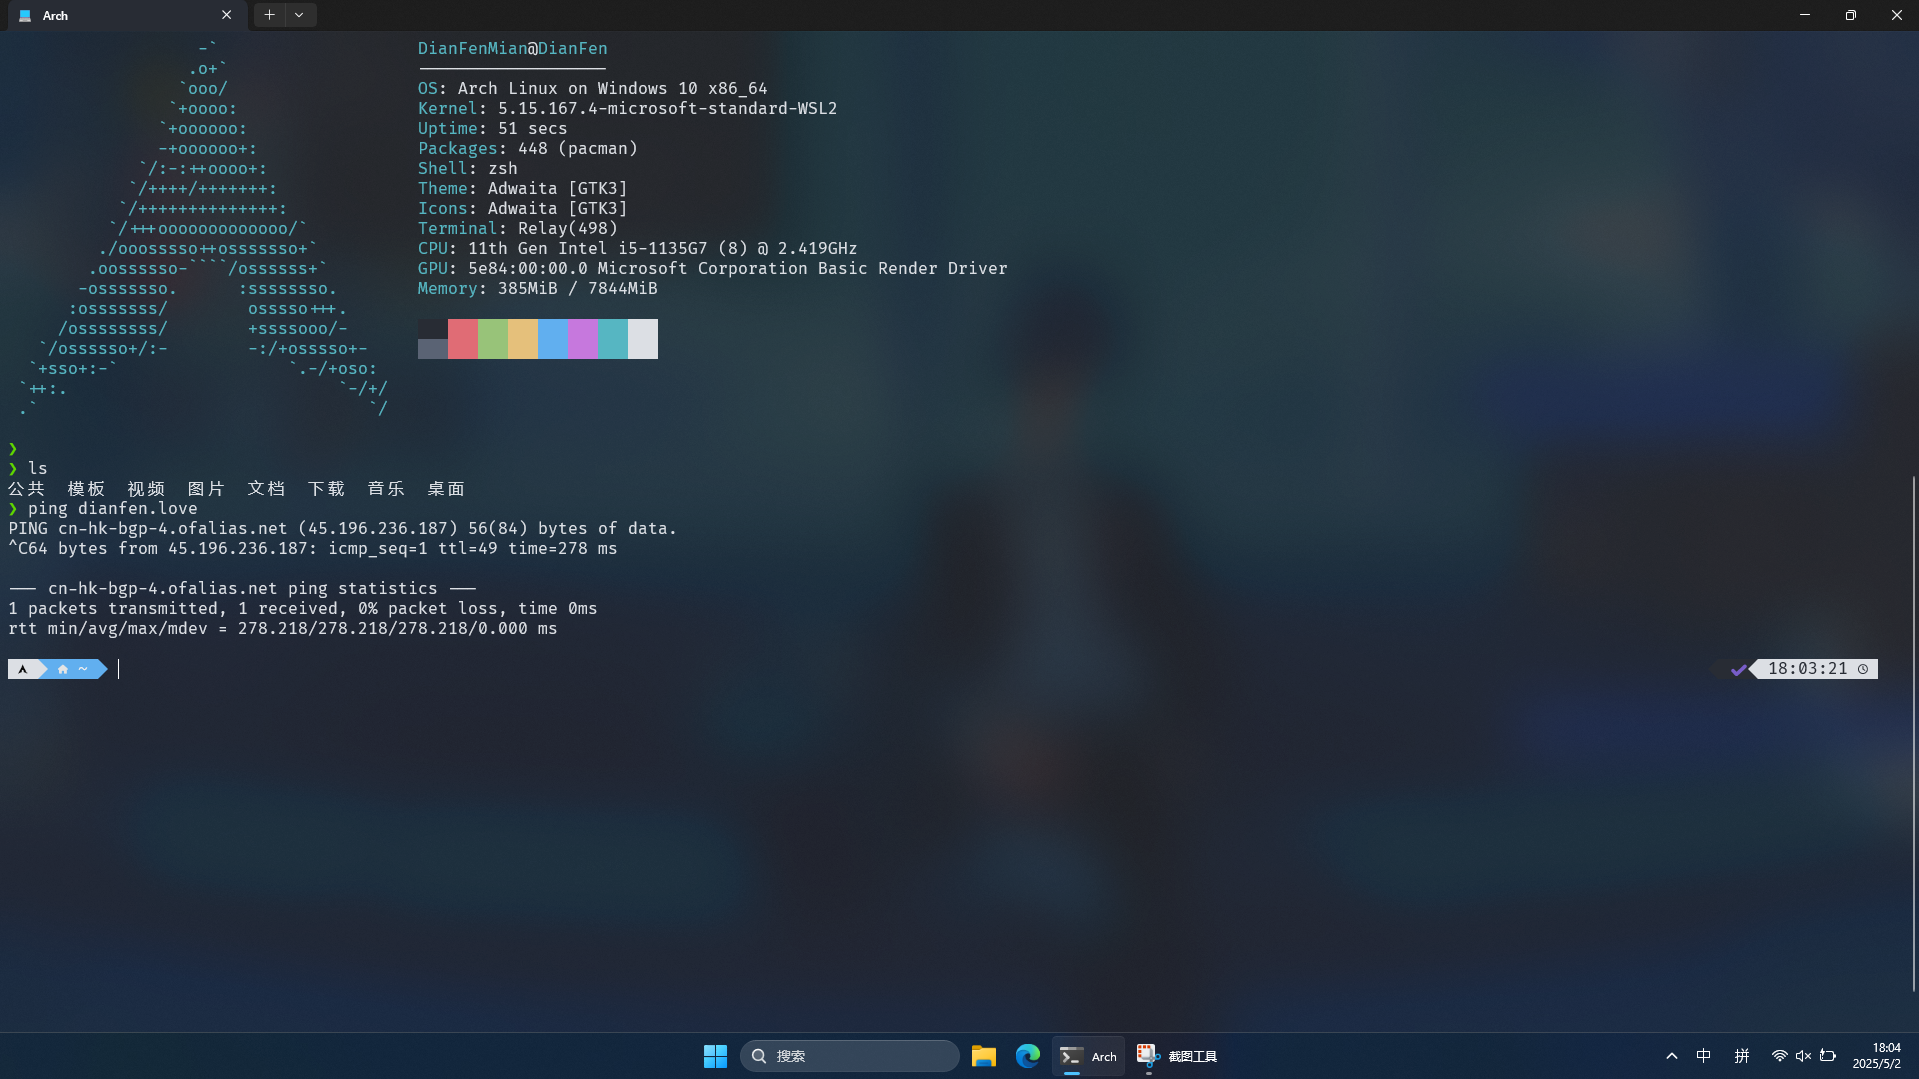
Task: Click the white color block in neofetch
Action: [642, 339]
